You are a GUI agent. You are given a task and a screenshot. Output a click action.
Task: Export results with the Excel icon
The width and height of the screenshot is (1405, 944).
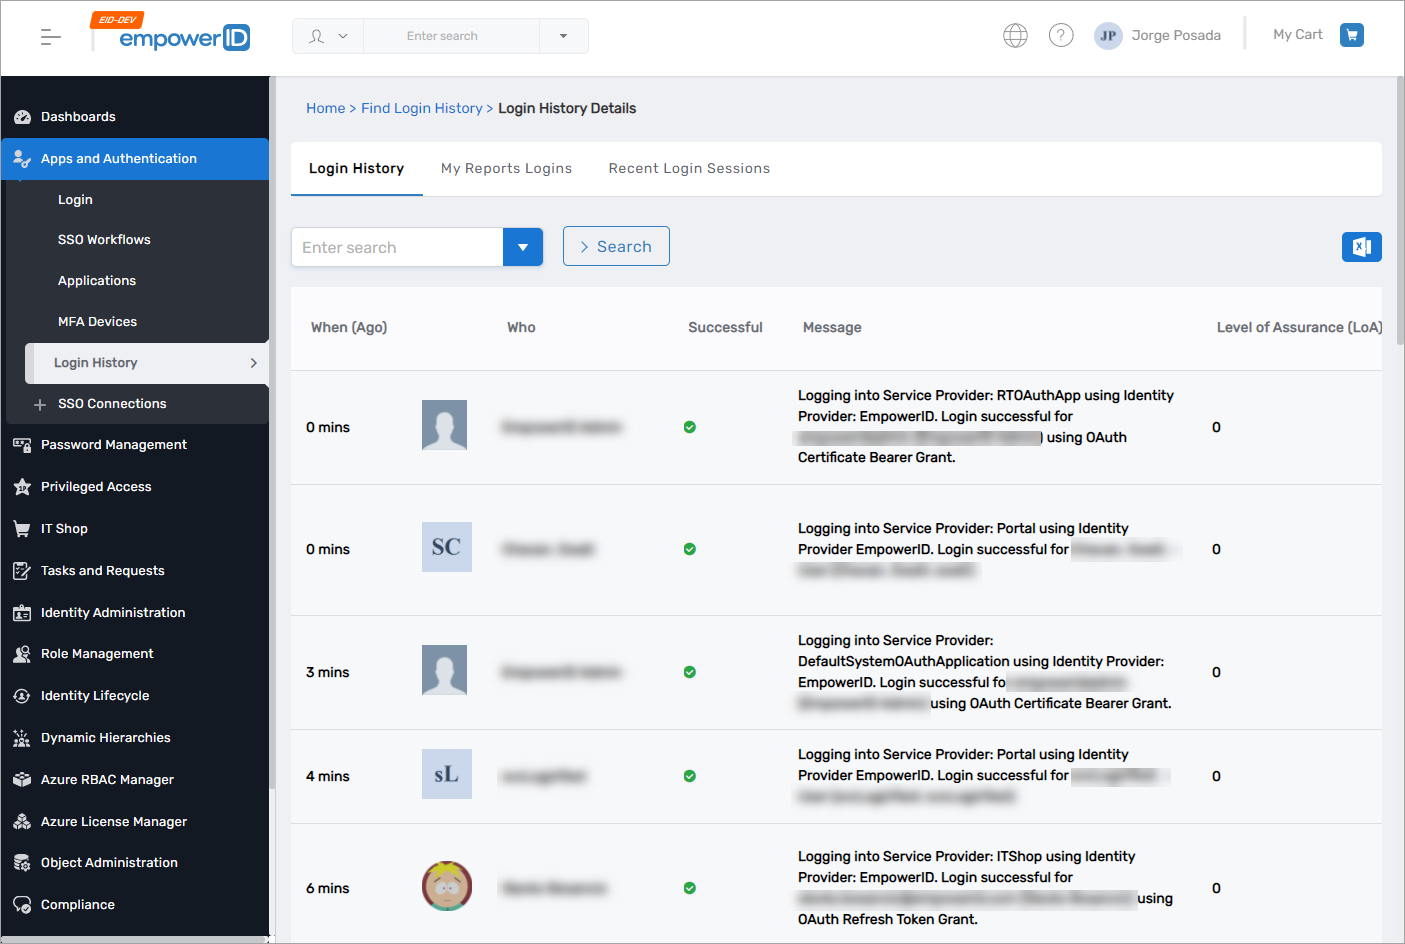1361,247
